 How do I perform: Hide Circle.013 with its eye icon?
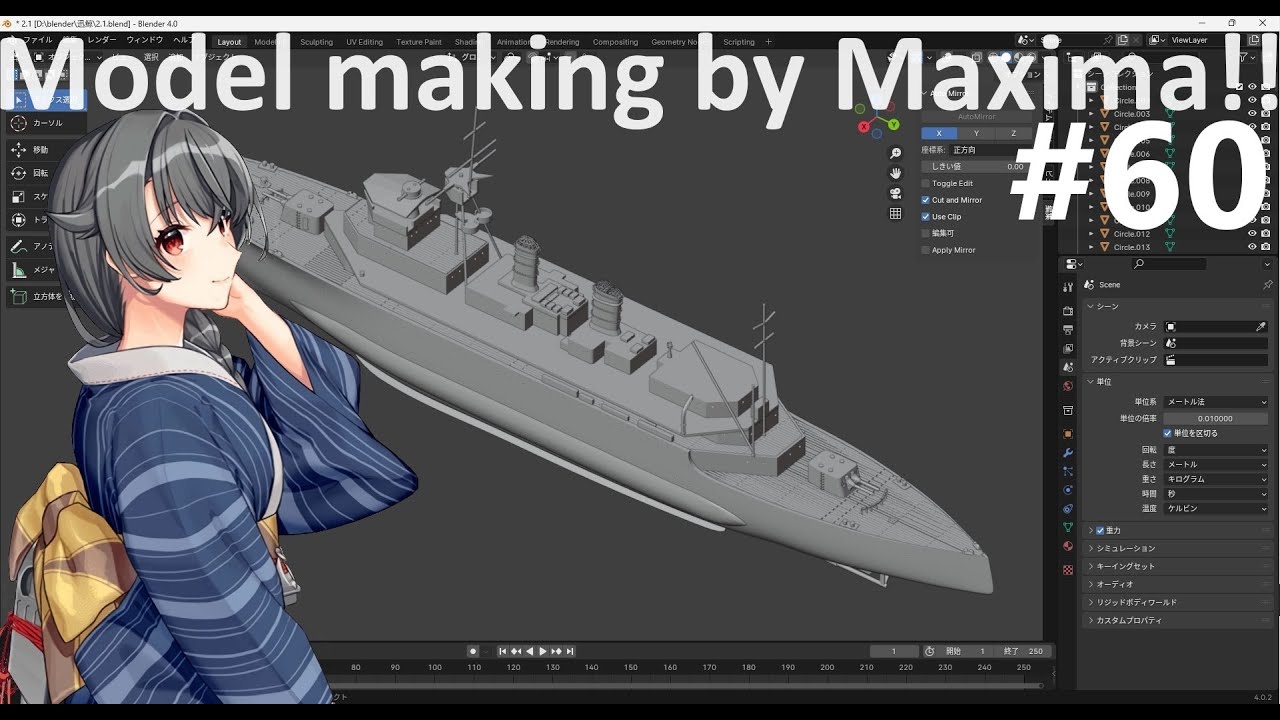[x=1252, y=247]
